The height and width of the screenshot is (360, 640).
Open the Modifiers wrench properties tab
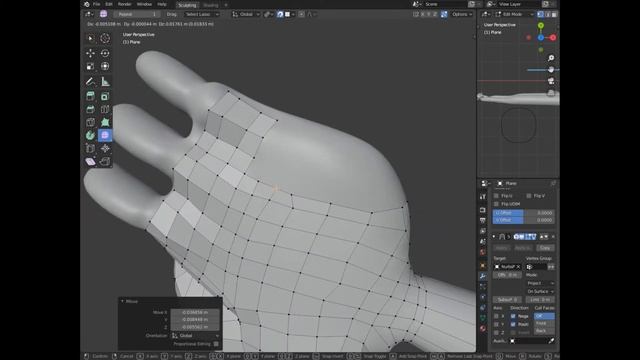point(483,276)
